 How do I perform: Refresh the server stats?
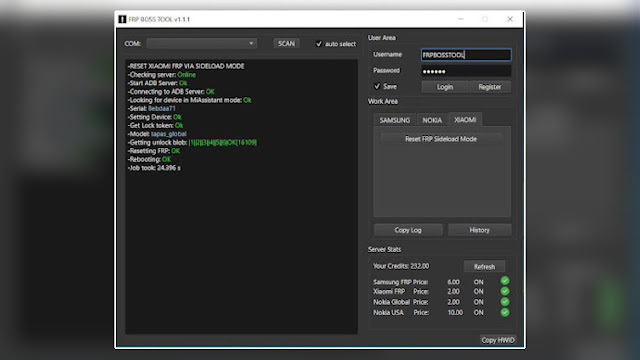click(484, 267)
